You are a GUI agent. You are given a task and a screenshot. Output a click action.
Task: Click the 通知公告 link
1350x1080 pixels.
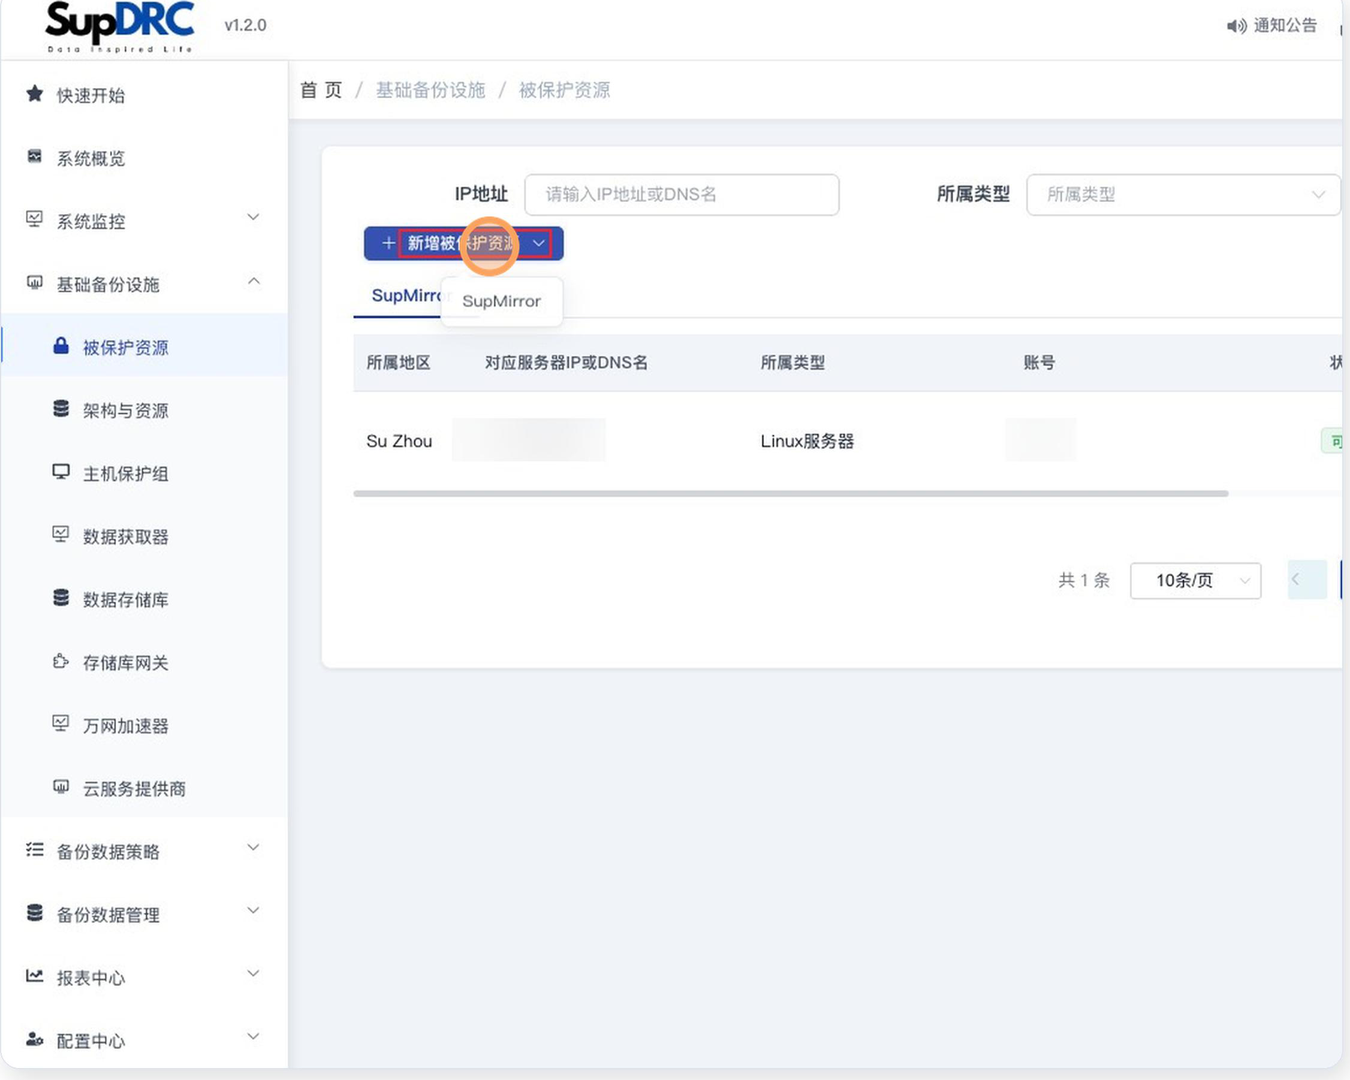click(x=1285, y=26)
